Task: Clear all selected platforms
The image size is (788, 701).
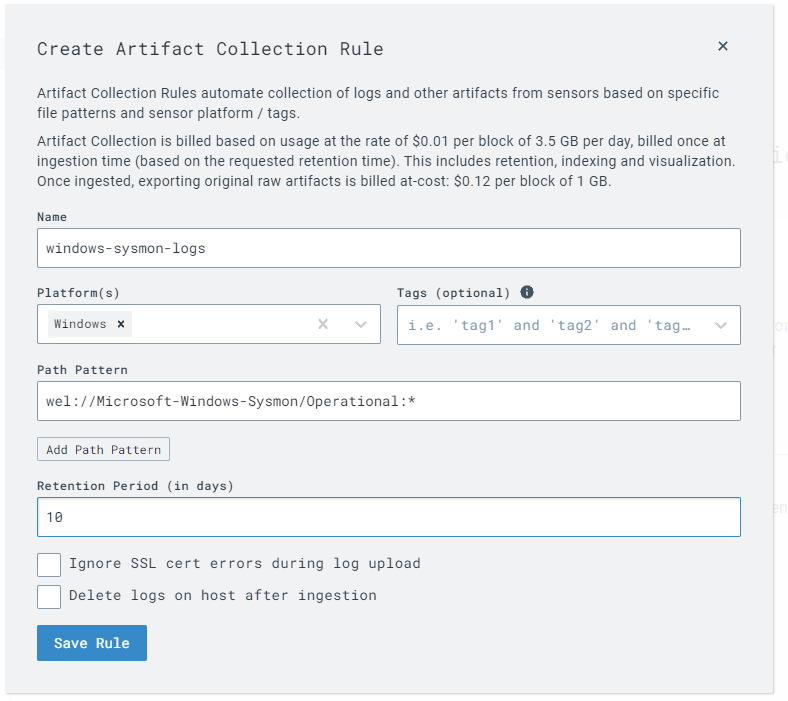Action: 323,324
